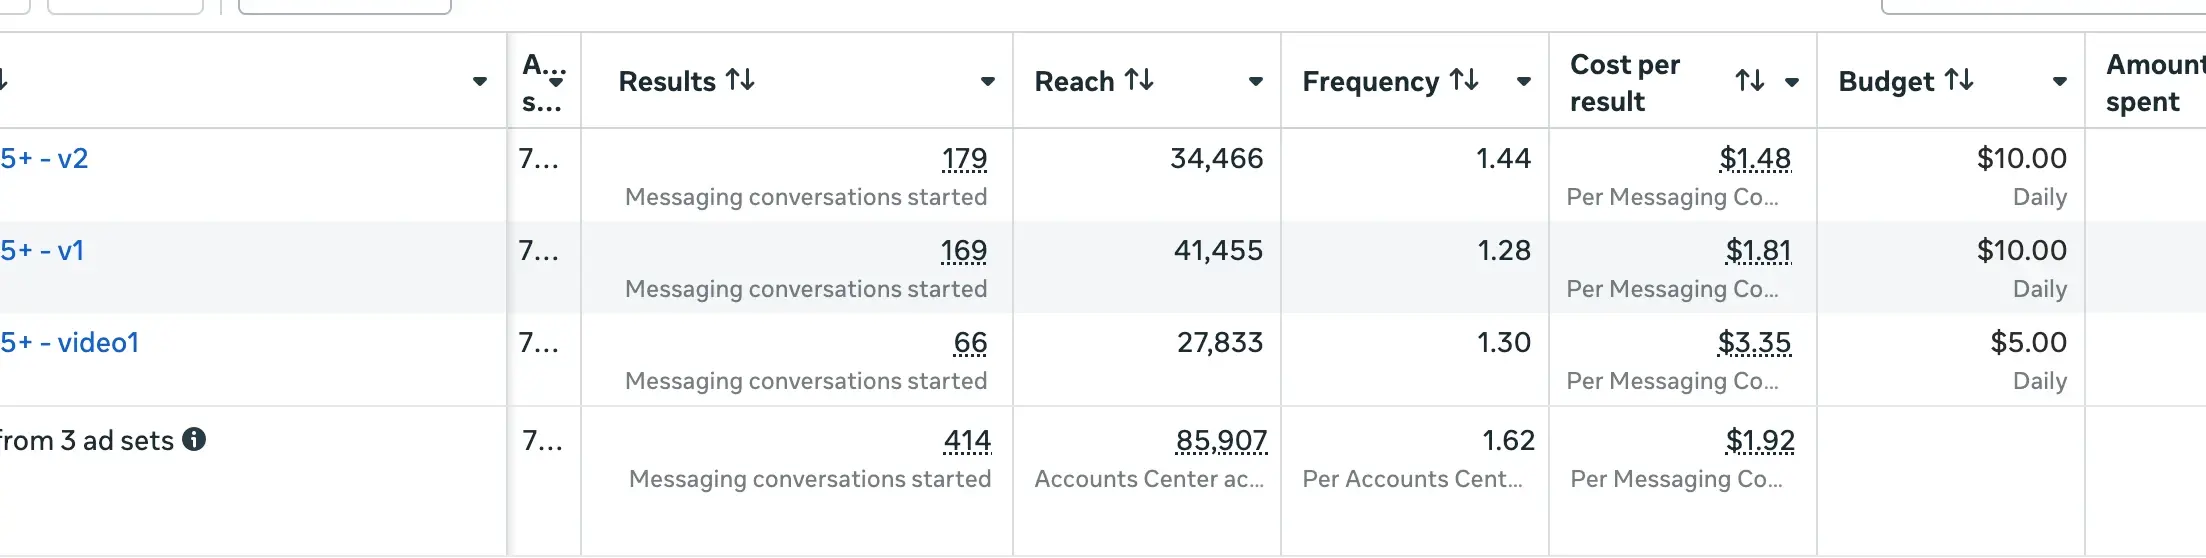Image resolution: width=2206 pixels, height=558 pixels.
Task: Click the 179 results value link
Action: point(964,158)
